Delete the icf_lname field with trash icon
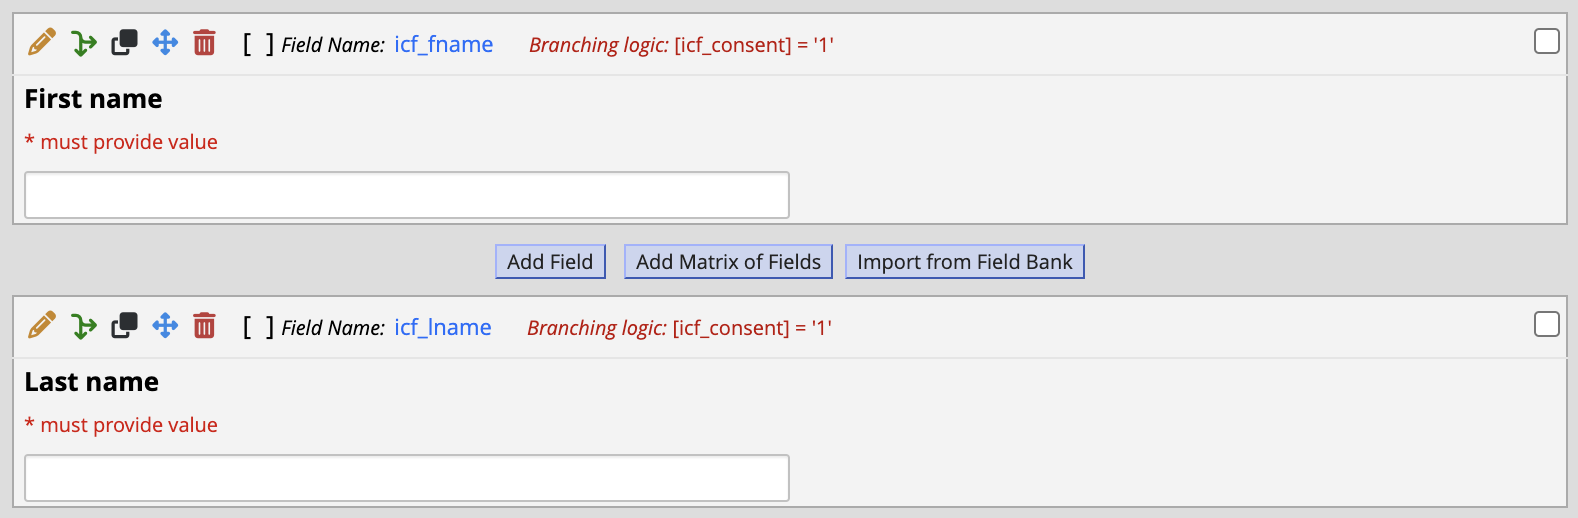 click(x=204, y=325)
